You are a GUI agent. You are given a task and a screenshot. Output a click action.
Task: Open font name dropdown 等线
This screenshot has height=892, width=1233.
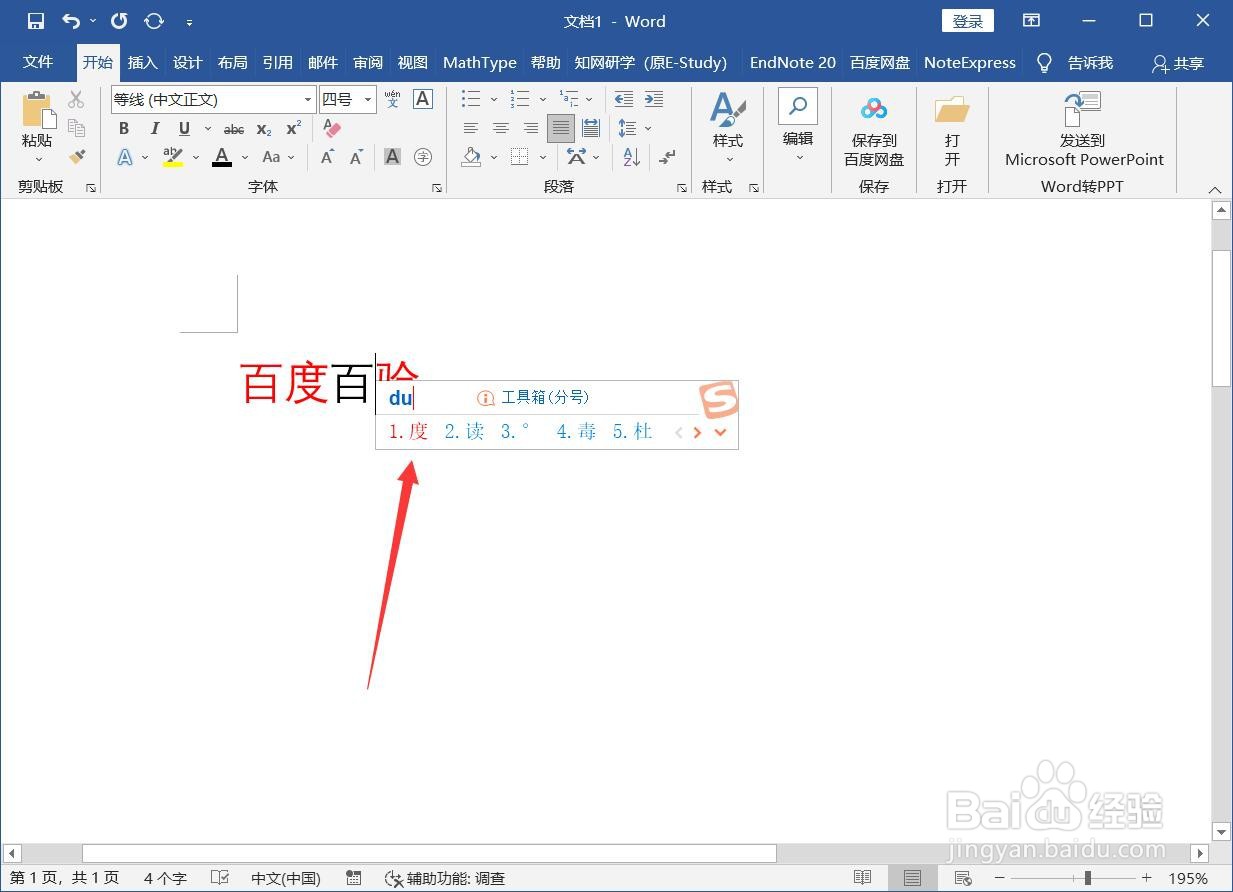pos(308,99)
